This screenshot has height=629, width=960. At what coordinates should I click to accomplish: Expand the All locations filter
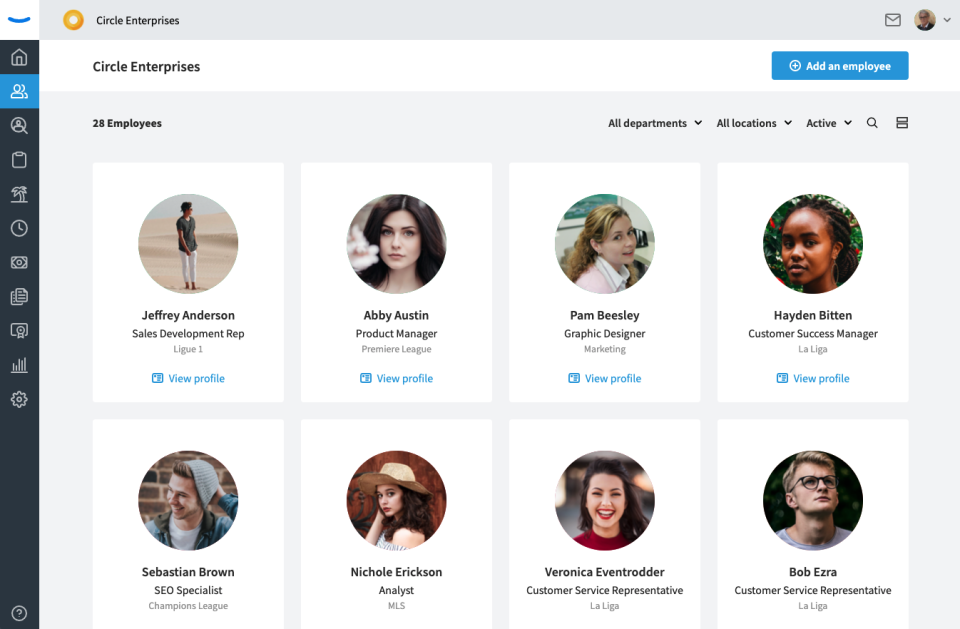(753, 123)
